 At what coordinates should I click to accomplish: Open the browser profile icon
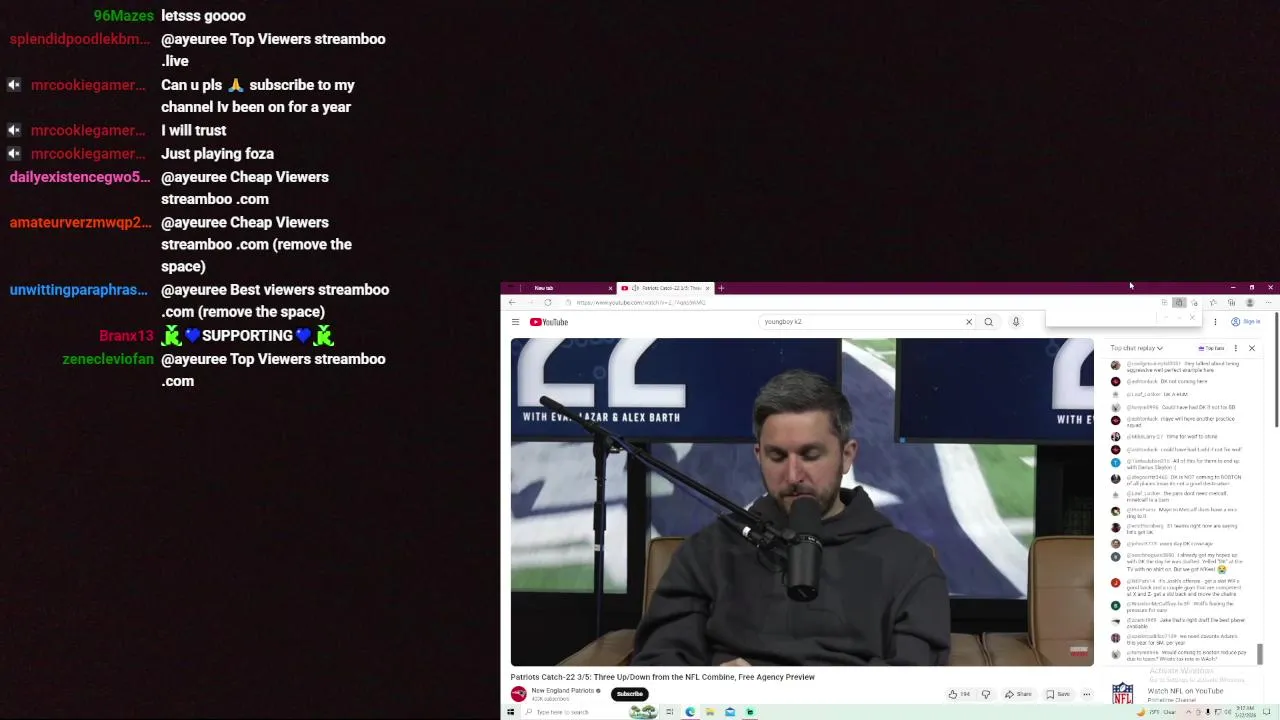(x=1250, y=302)
